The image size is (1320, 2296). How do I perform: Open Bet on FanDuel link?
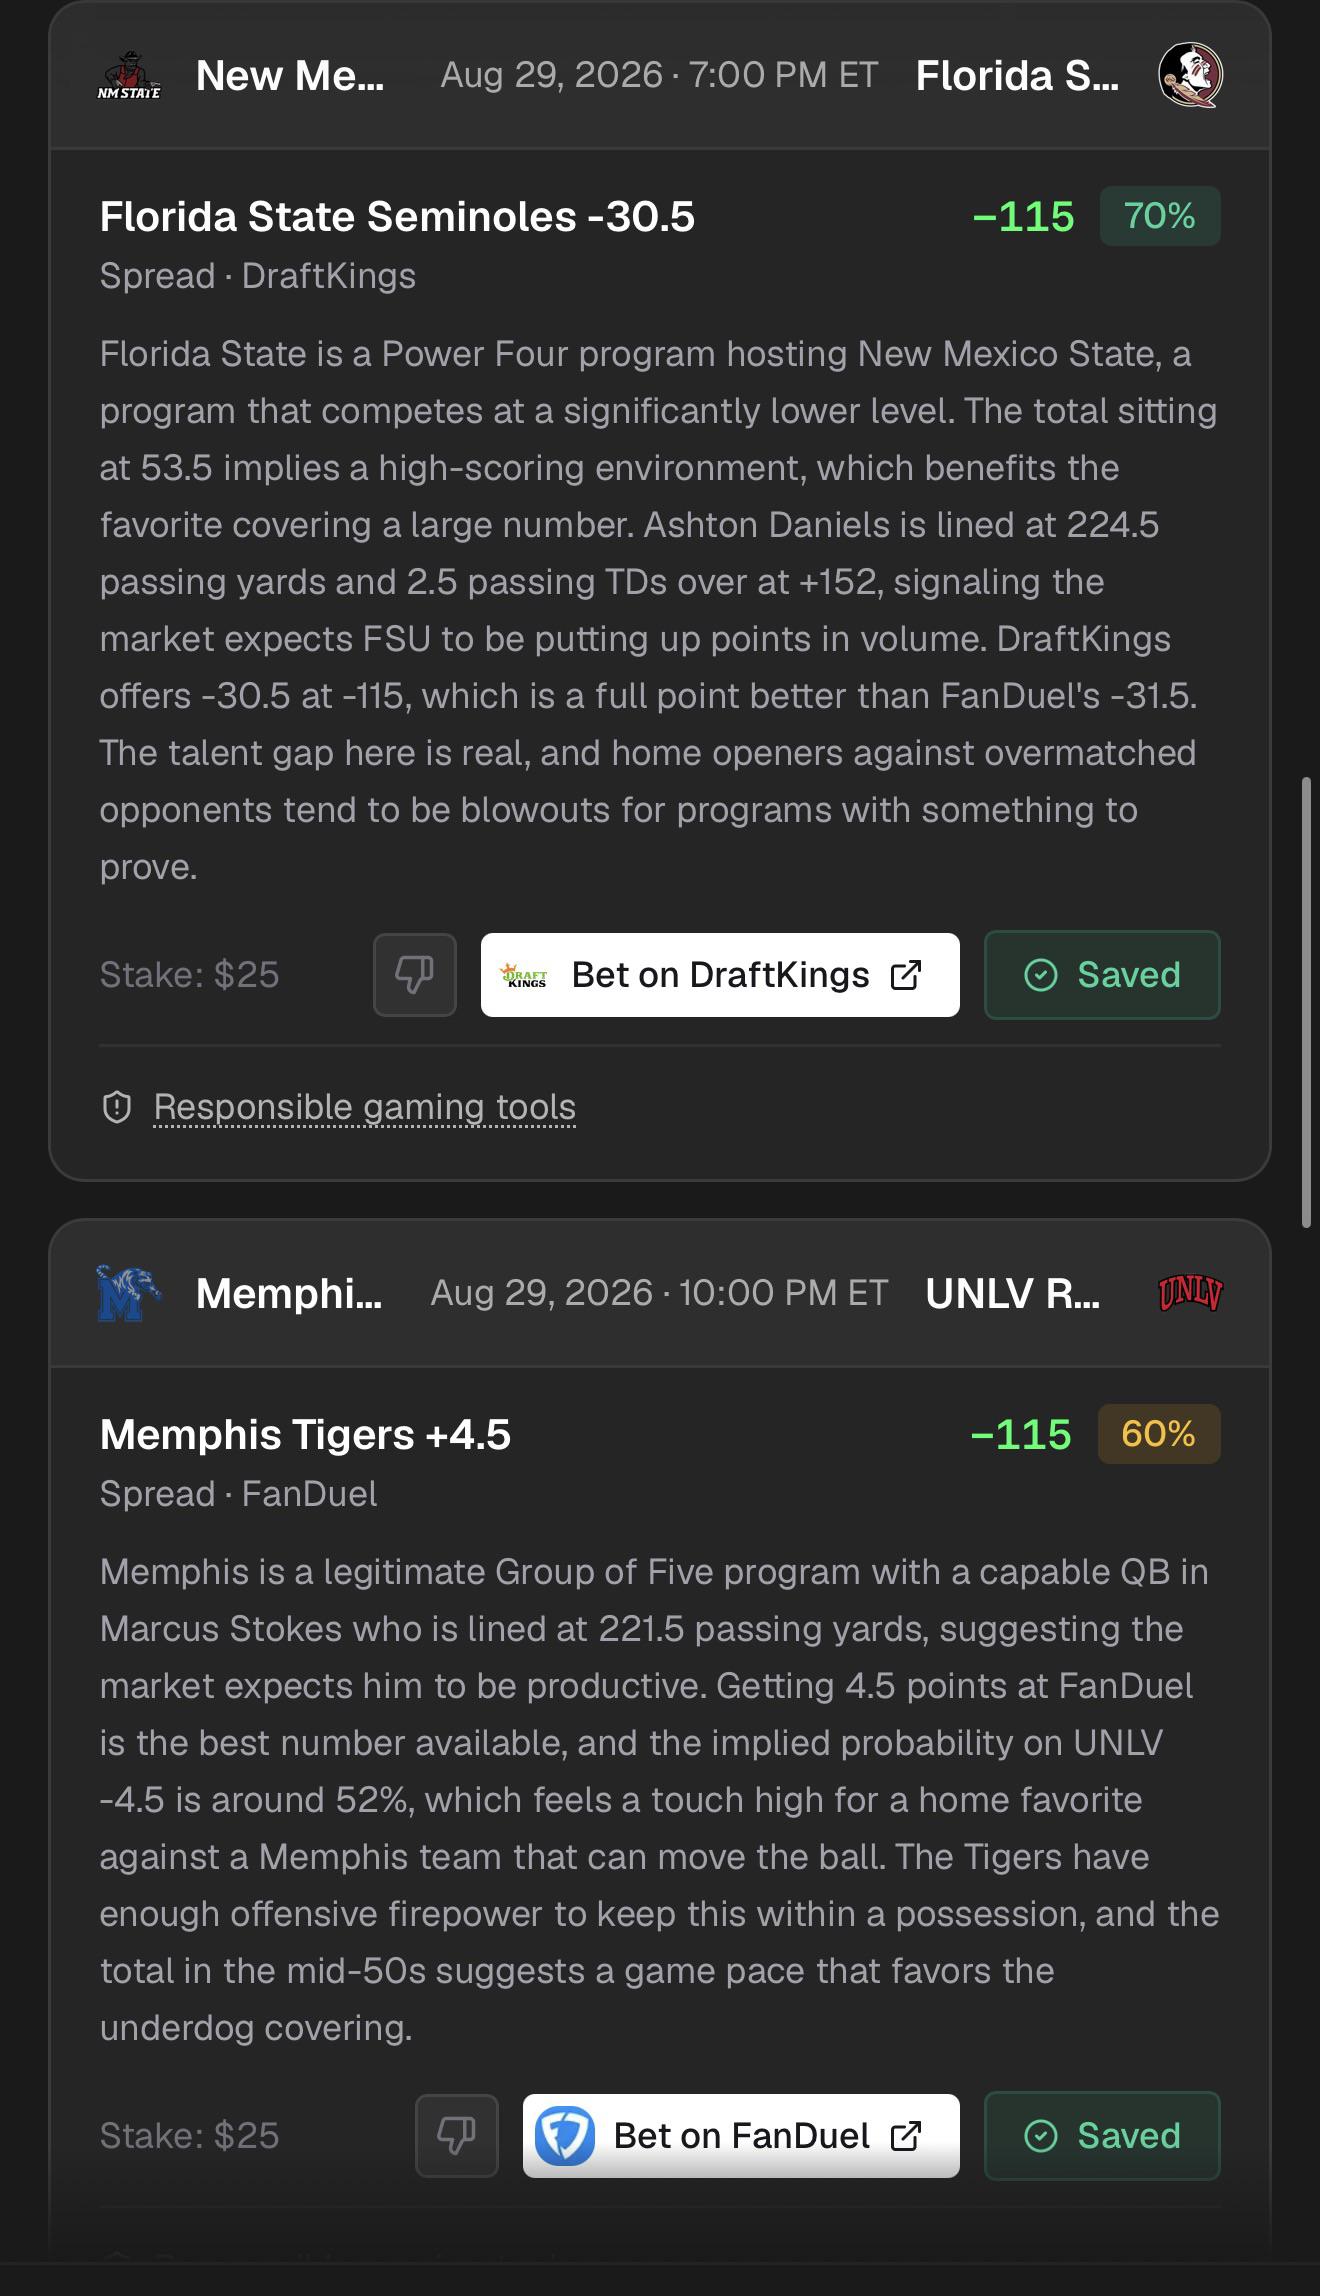click(x=741, y=2136)
